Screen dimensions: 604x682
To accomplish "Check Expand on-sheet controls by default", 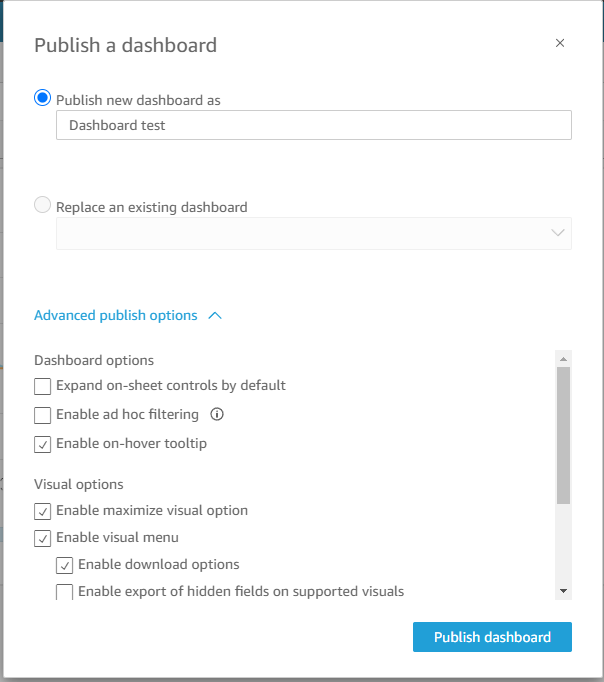I will click(42, 386).
